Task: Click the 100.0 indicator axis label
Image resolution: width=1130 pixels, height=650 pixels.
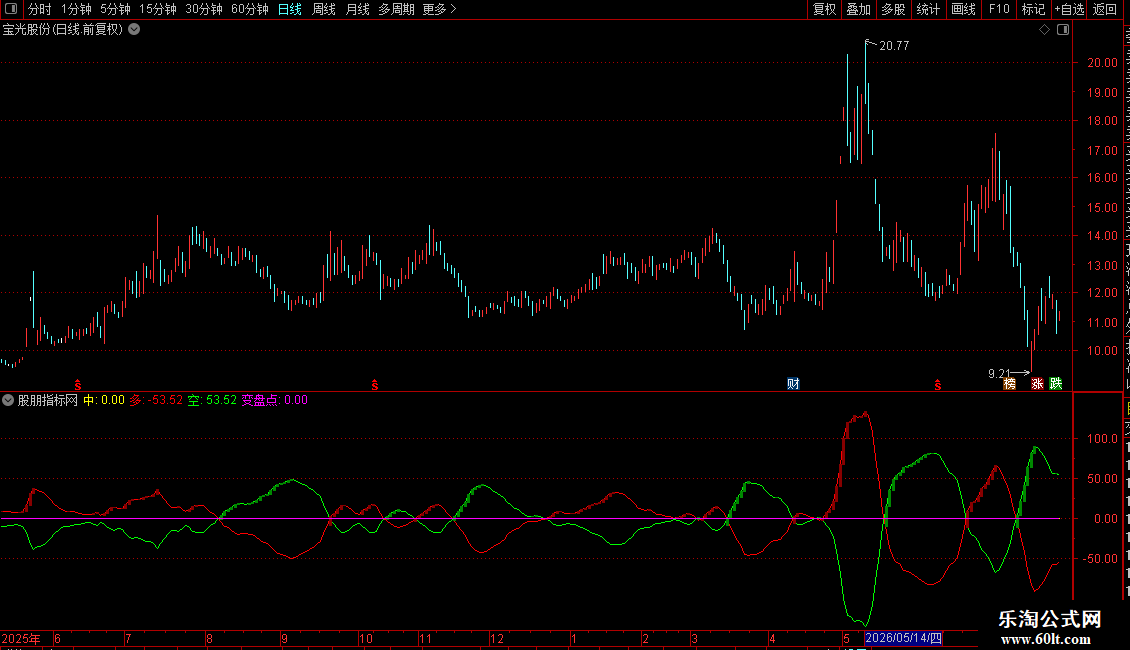Action: 1103,439
